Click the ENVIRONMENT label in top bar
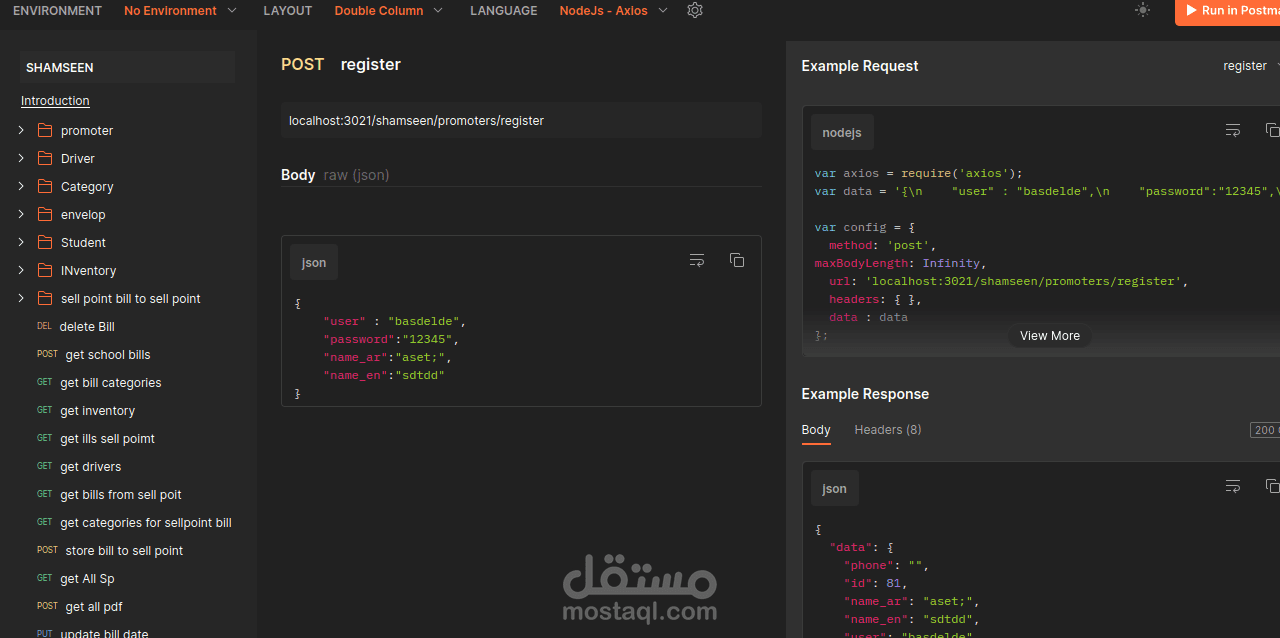Viewport: 1280px width, 638px height. tap(57, 11)
